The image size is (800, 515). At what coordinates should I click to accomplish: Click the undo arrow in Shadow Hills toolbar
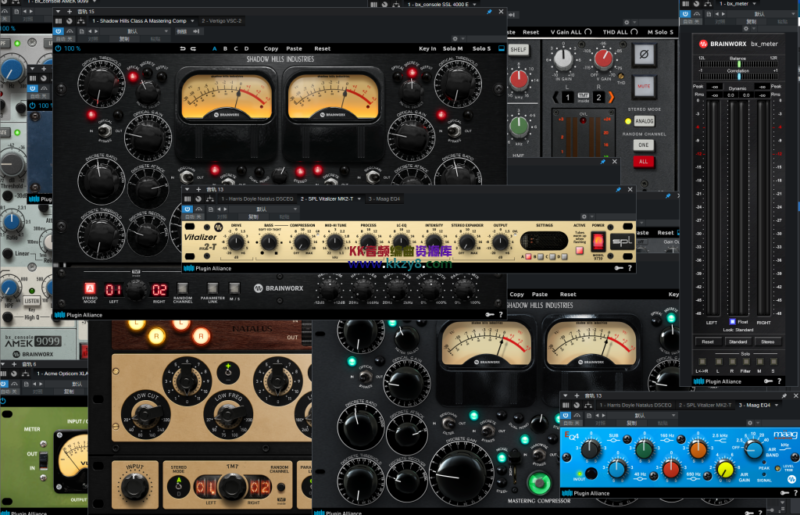pyautogui.click(x=181, y=48)
